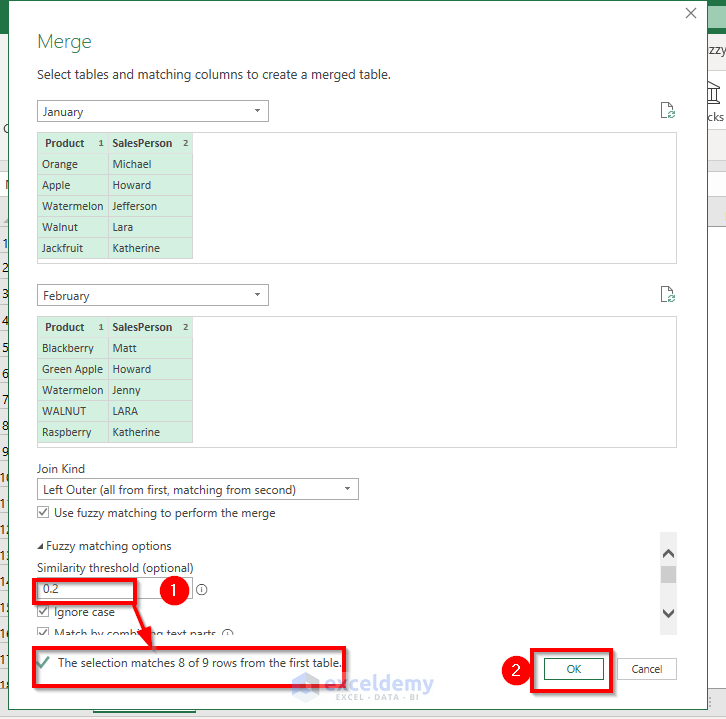726x719 pixels.
Task: Click the scroll down arrow in fuzzy options
Action: 668,613
